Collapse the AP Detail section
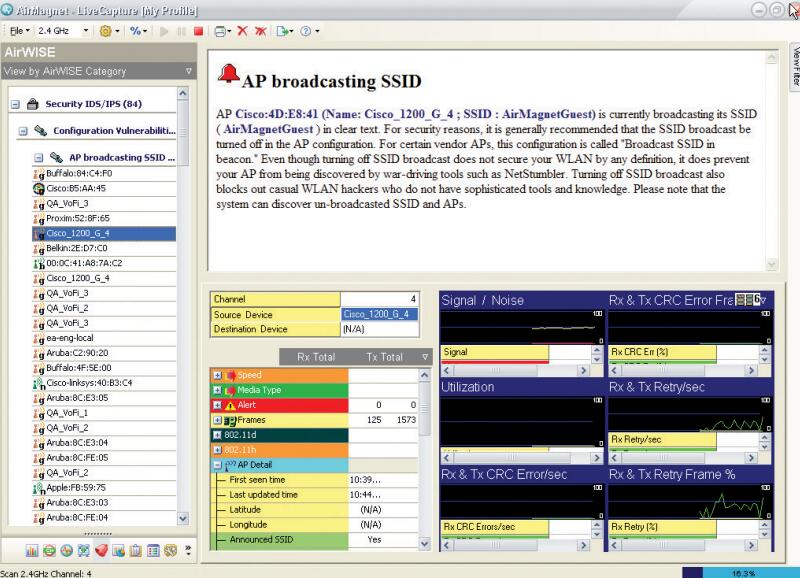 [217, 465]
